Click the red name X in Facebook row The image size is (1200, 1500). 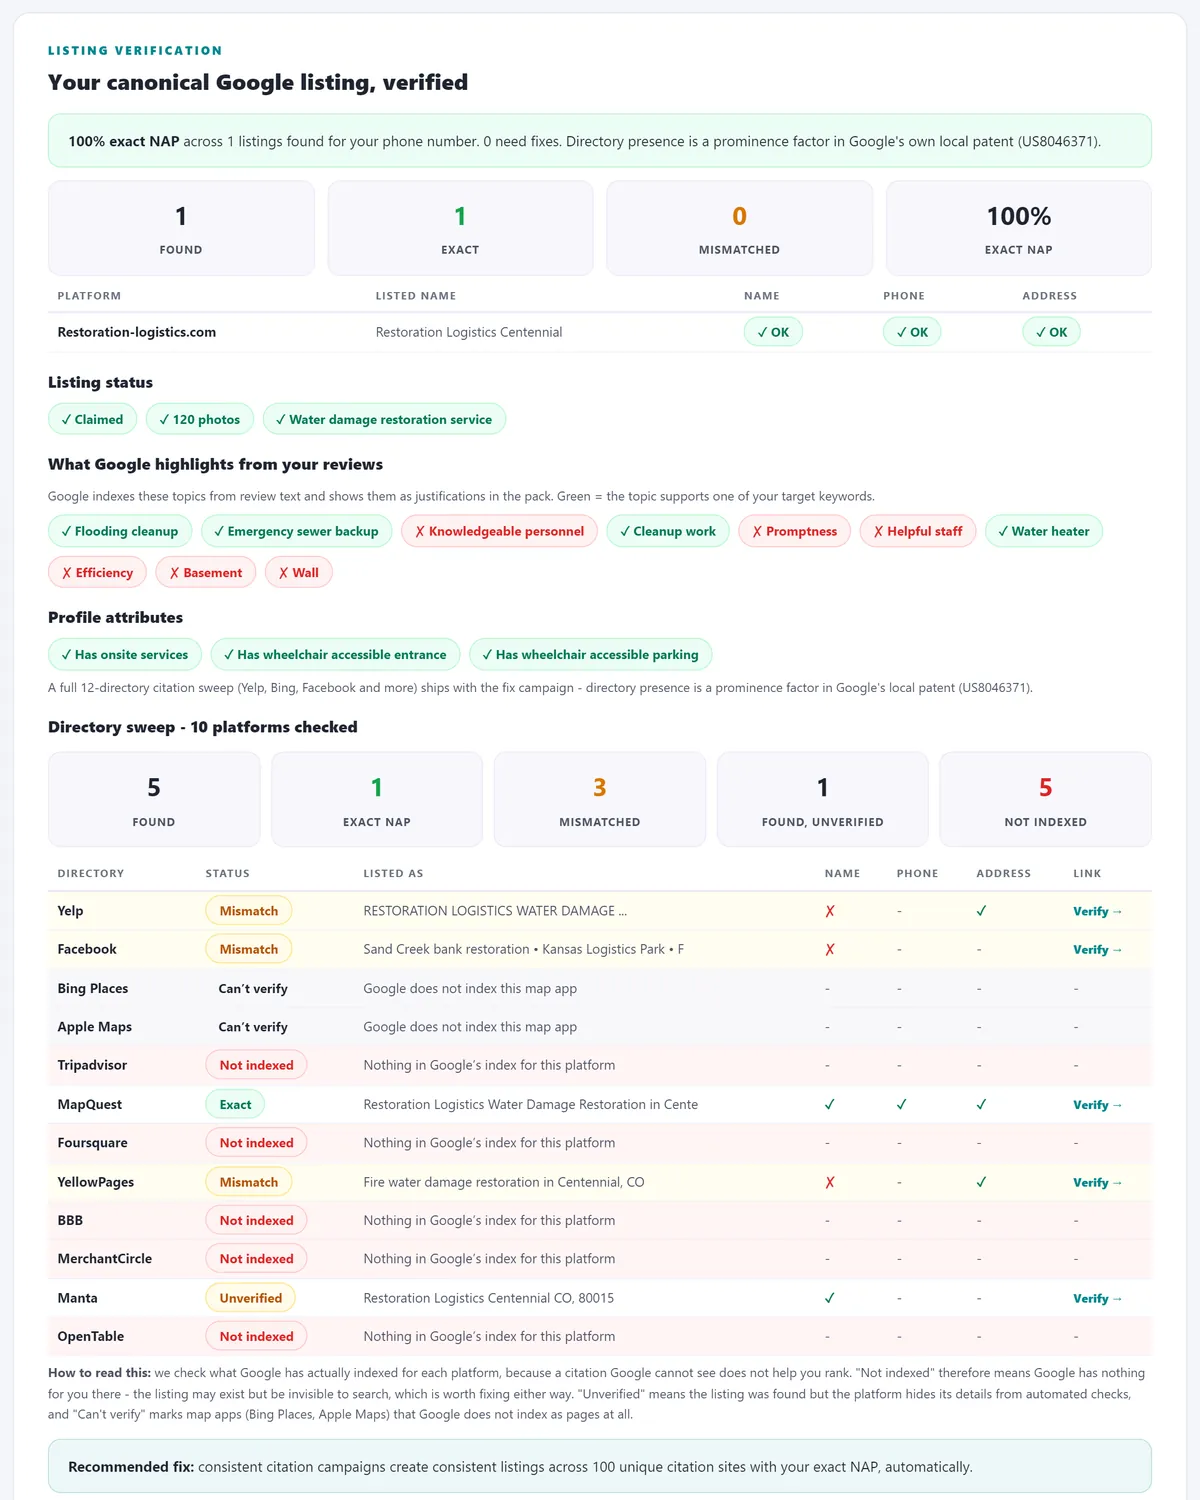pyautogui.click(x=830, y=949)
